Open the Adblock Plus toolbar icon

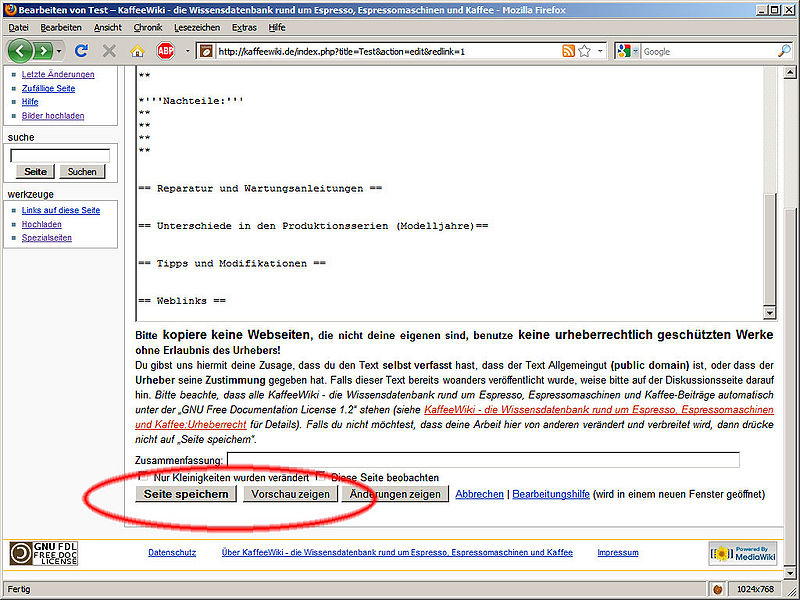tap(165, 51)
